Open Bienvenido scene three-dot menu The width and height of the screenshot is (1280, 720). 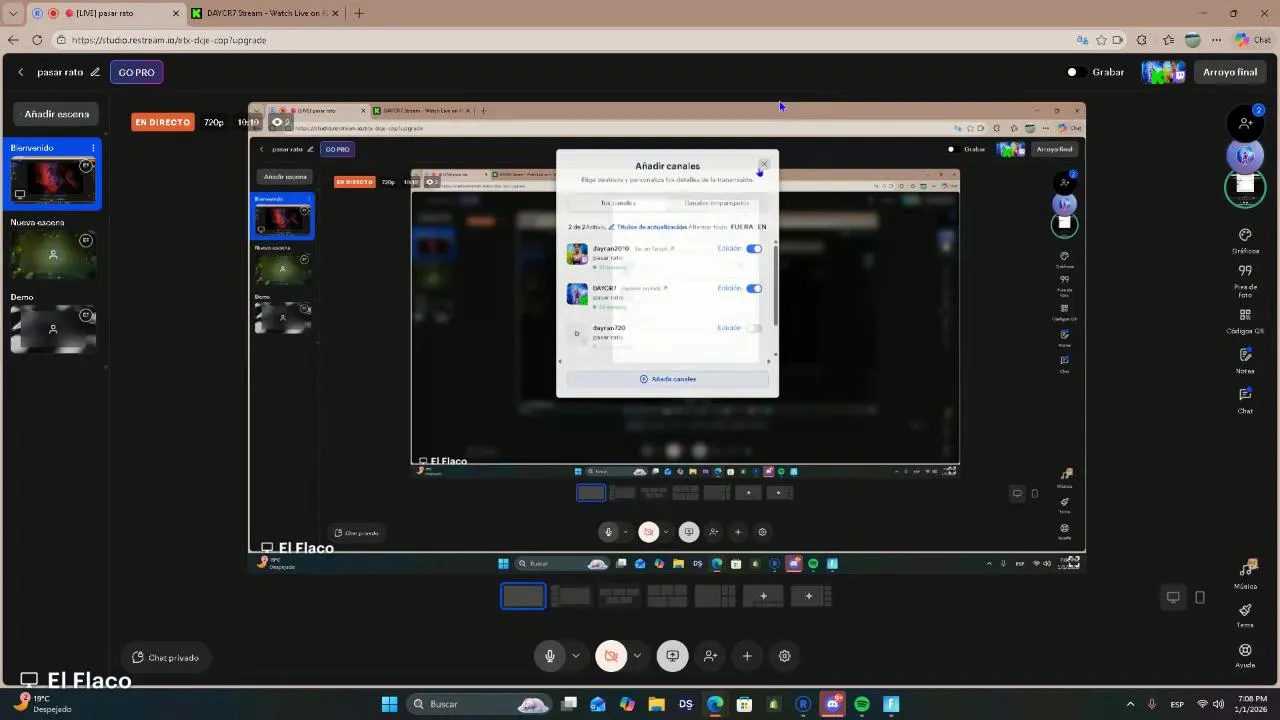tap(93, 148)
